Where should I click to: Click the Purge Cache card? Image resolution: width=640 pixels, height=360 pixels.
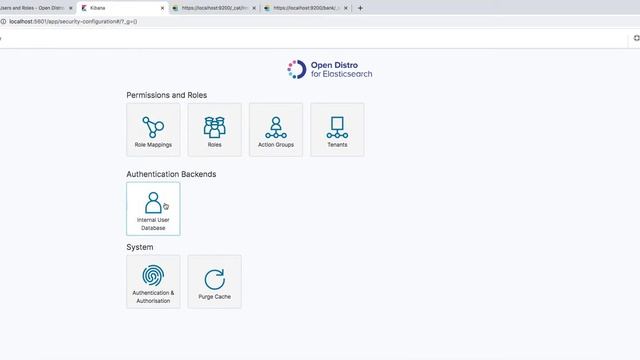coord(214,282)
